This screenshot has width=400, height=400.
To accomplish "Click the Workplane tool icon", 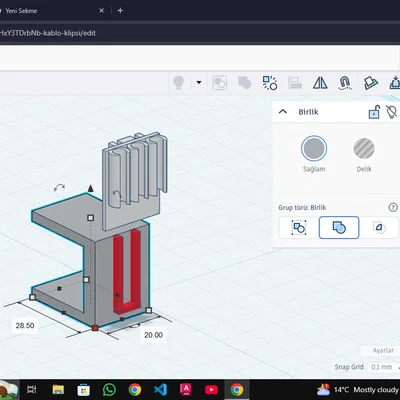I will pyautogui.click(x=370, y=83).
